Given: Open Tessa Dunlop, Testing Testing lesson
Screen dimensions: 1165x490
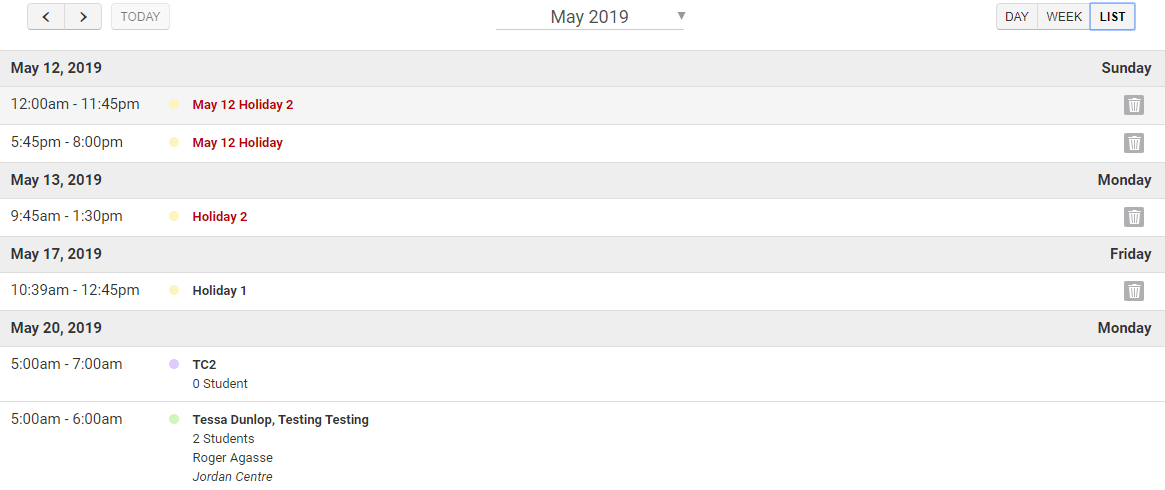Looking at the screenshot, I should click(281, 420).
